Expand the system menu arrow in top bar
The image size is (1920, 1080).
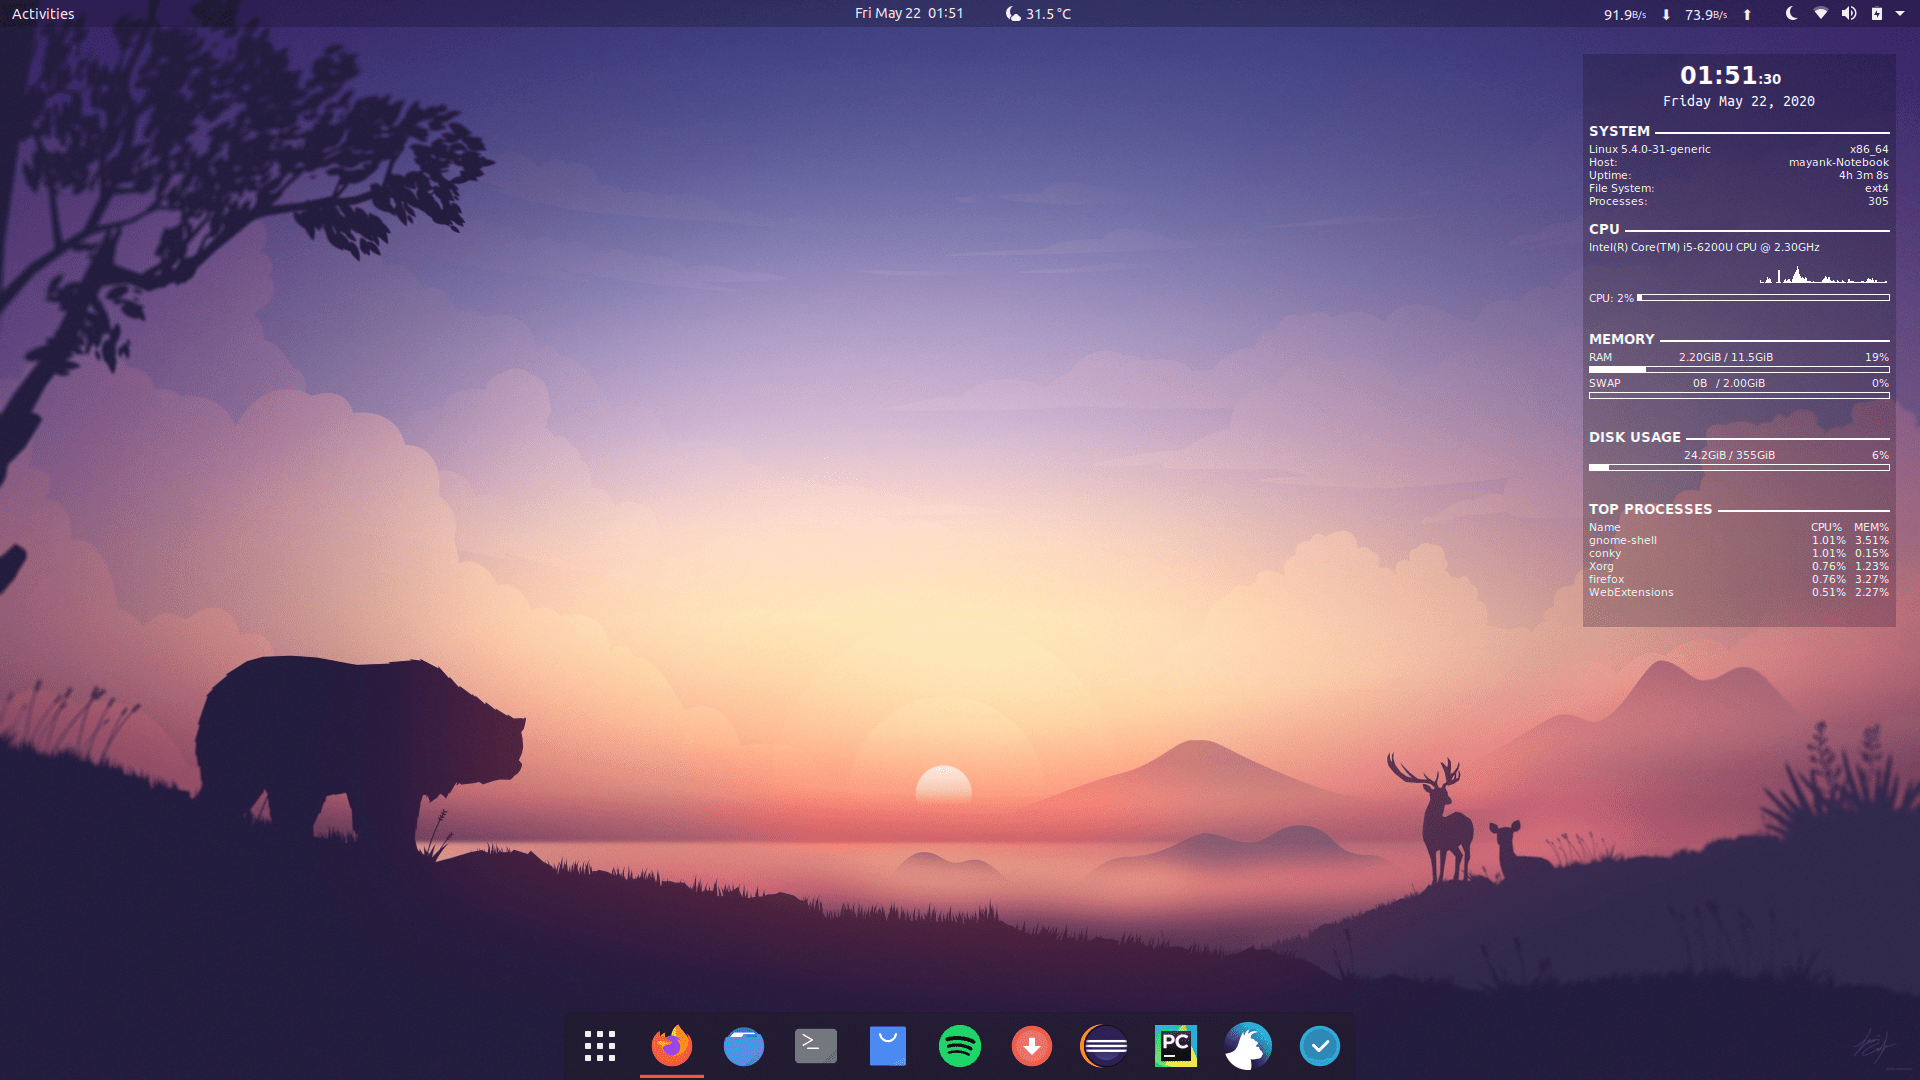tap(1900, 14)
